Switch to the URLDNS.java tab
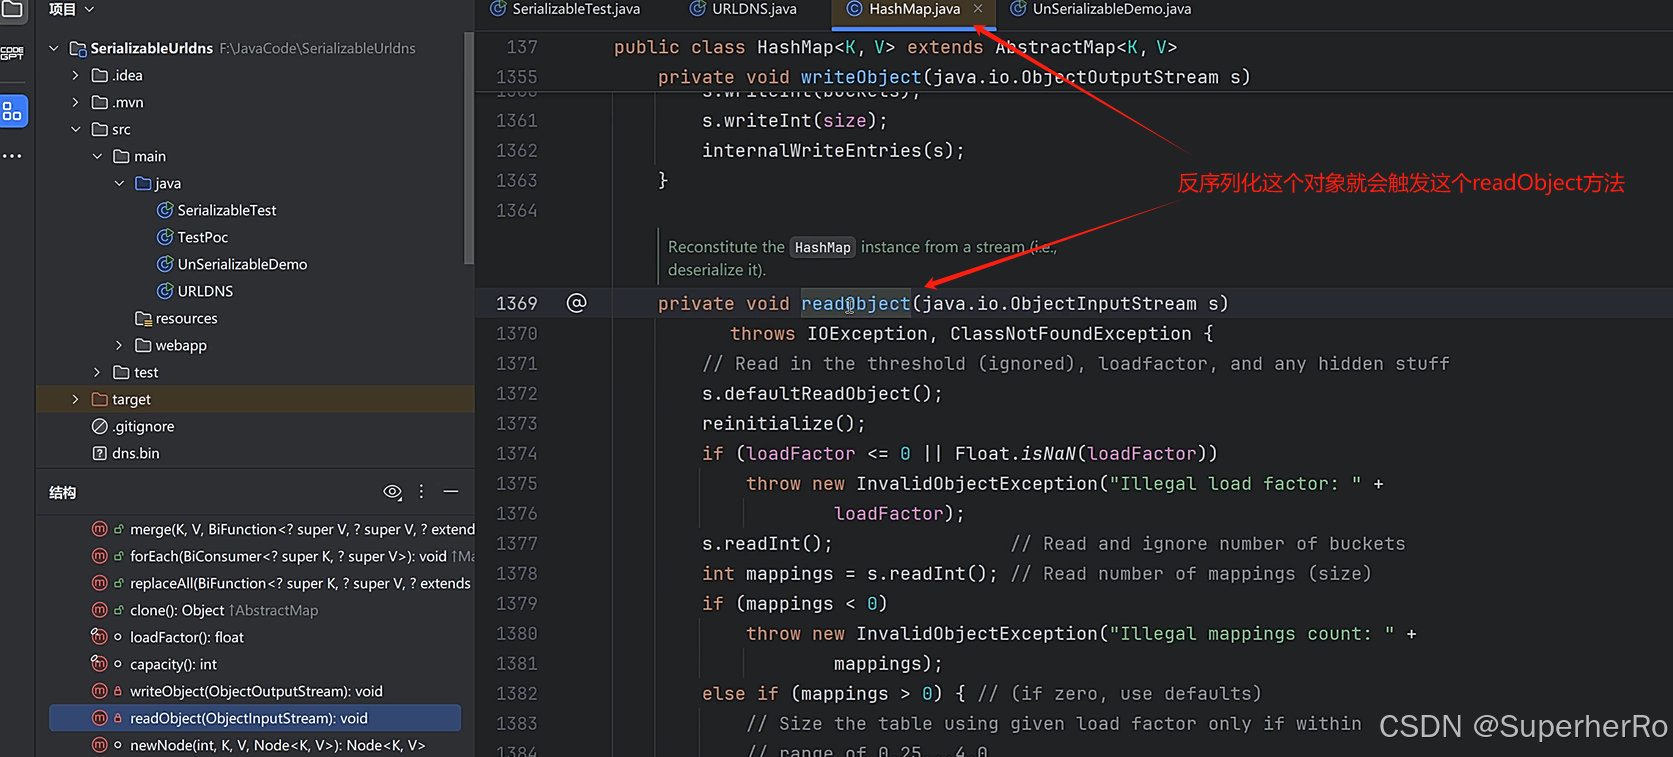Image resolution: width=1673 pixels, height=757 pixels. [x=743, y=9]
